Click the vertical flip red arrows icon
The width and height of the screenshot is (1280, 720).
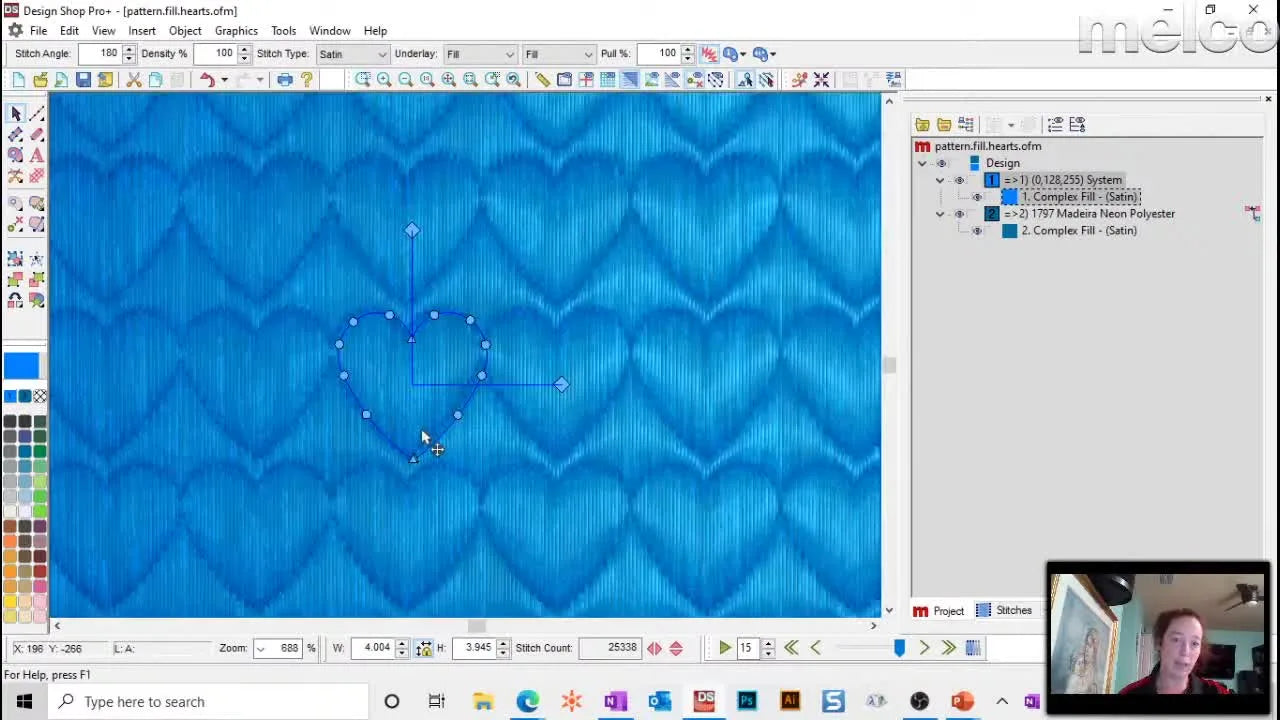coord(676,648)
